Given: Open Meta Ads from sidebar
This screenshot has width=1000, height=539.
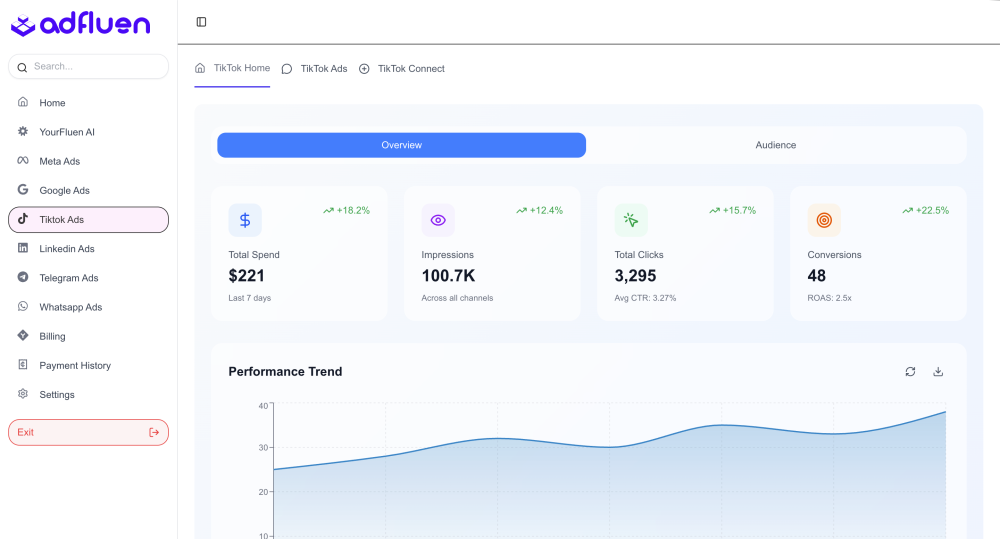Looking at the screenshot, I should pos(59,161).
